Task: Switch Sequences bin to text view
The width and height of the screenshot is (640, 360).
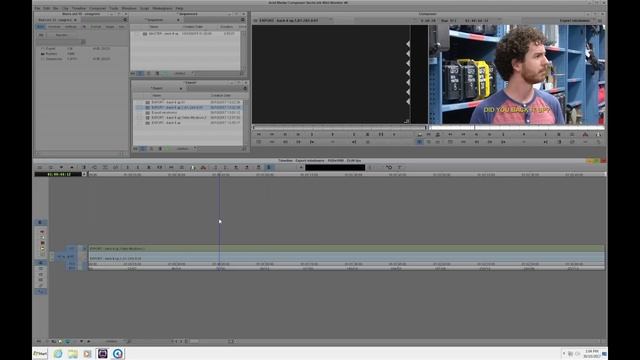Action: tap(140, 73)
